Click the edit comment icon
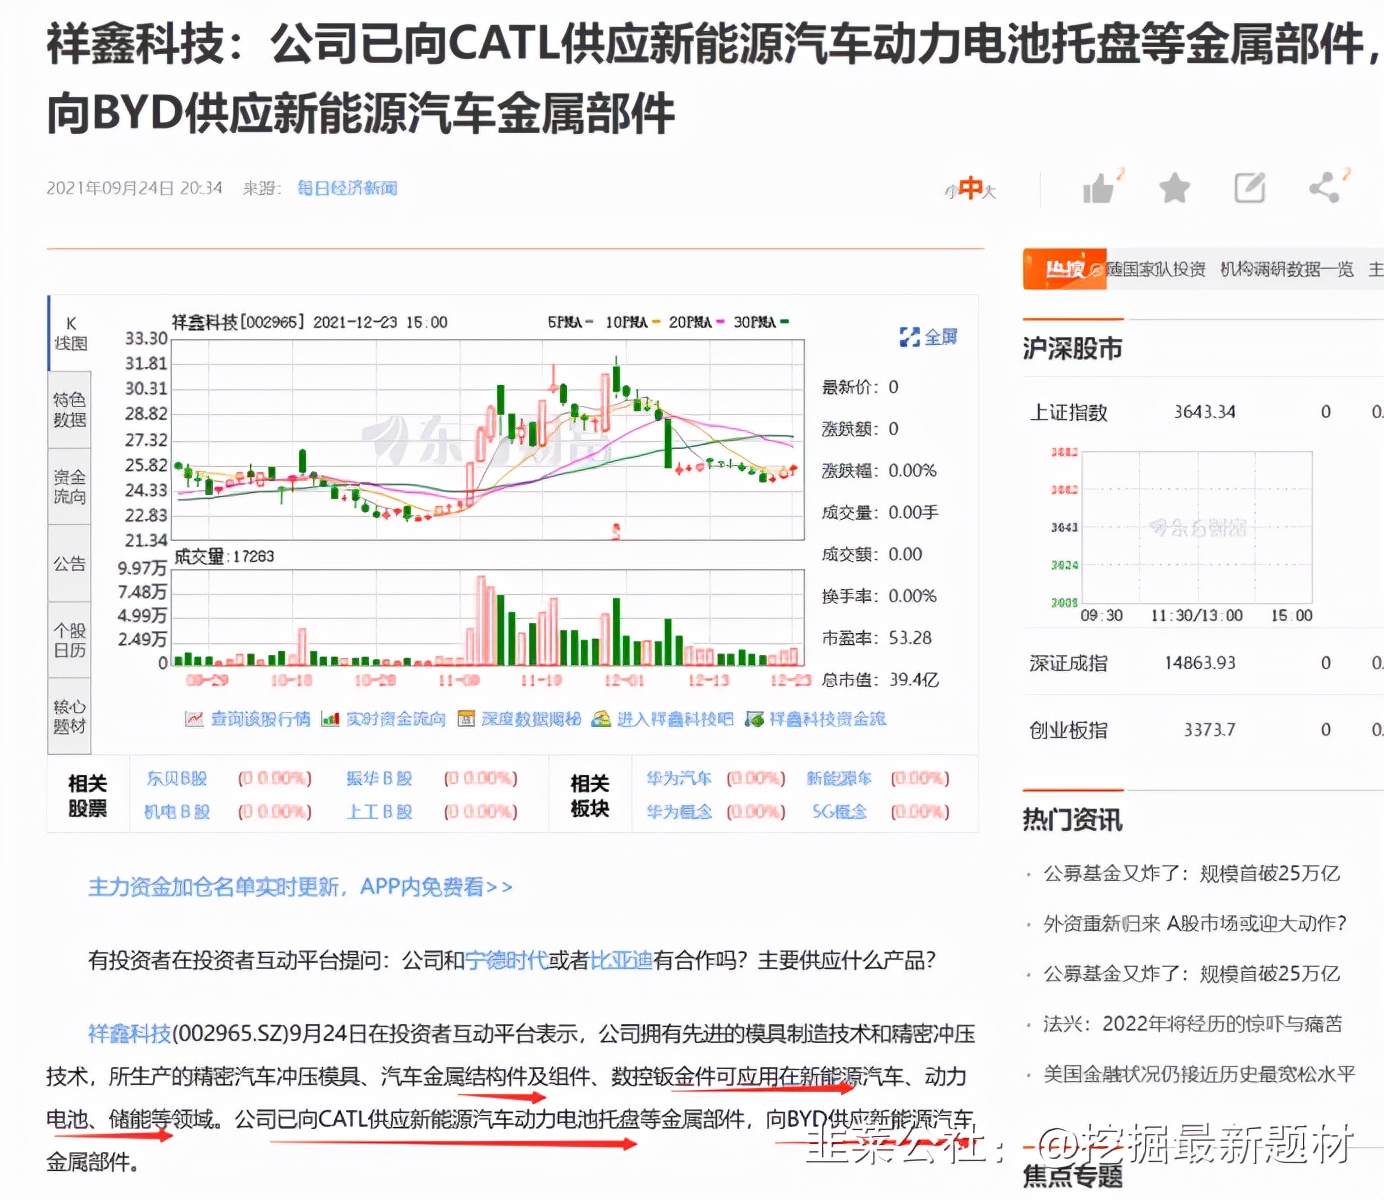 (x=1250, y=188)
